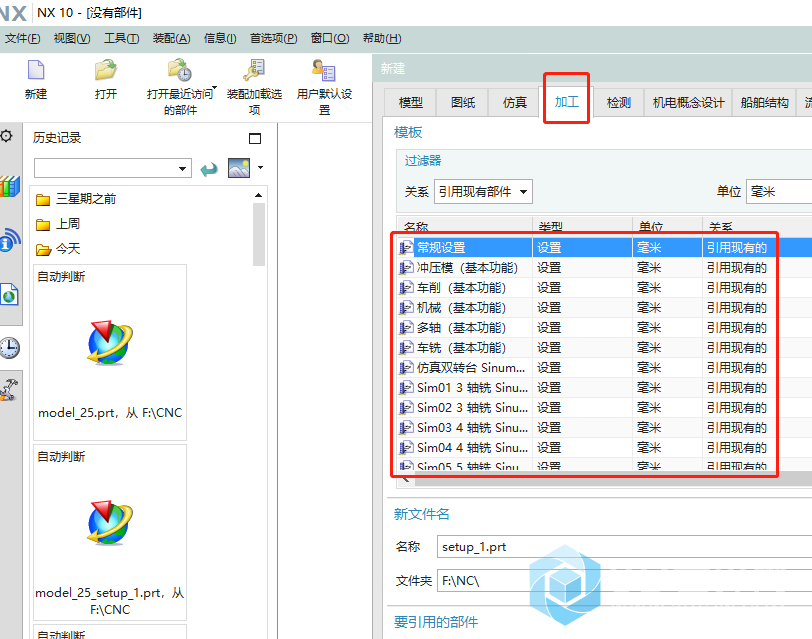812x639 pixels.
Task: Open the history filter combo box
Action: (112, 168)
